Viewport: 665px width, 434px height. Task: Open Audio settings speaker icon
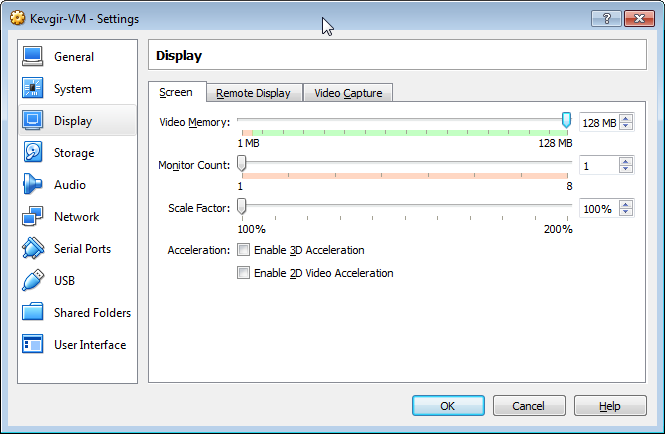33,185
